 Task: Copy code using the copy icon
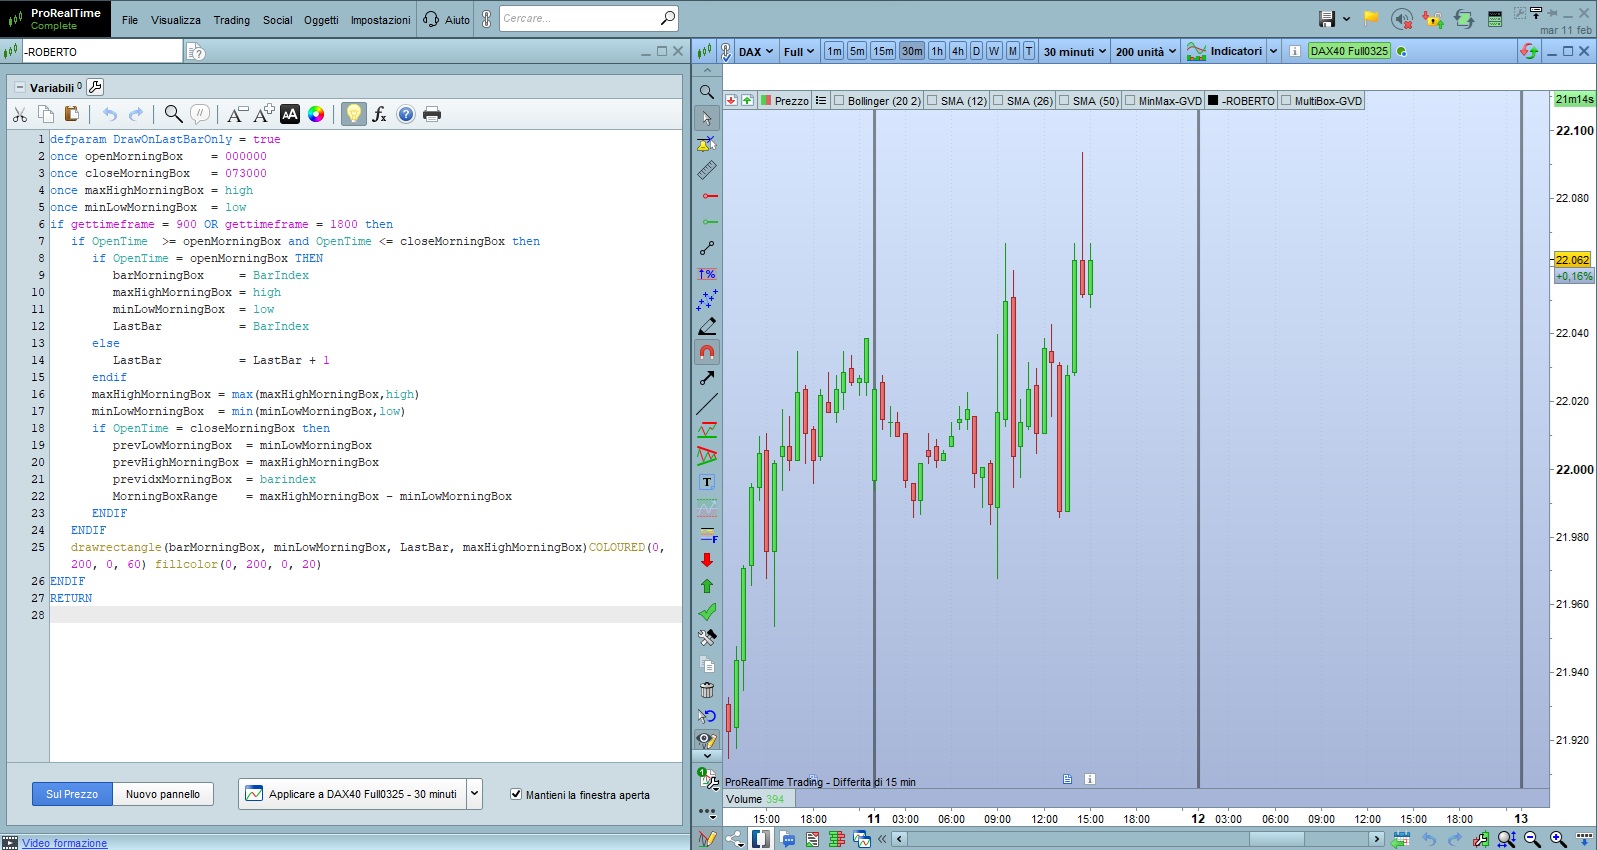pos(46,114)
